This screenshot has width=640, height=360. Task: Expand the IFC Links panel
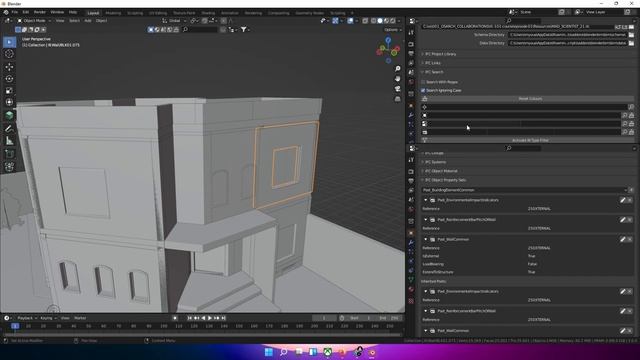(x=433, y=63)
